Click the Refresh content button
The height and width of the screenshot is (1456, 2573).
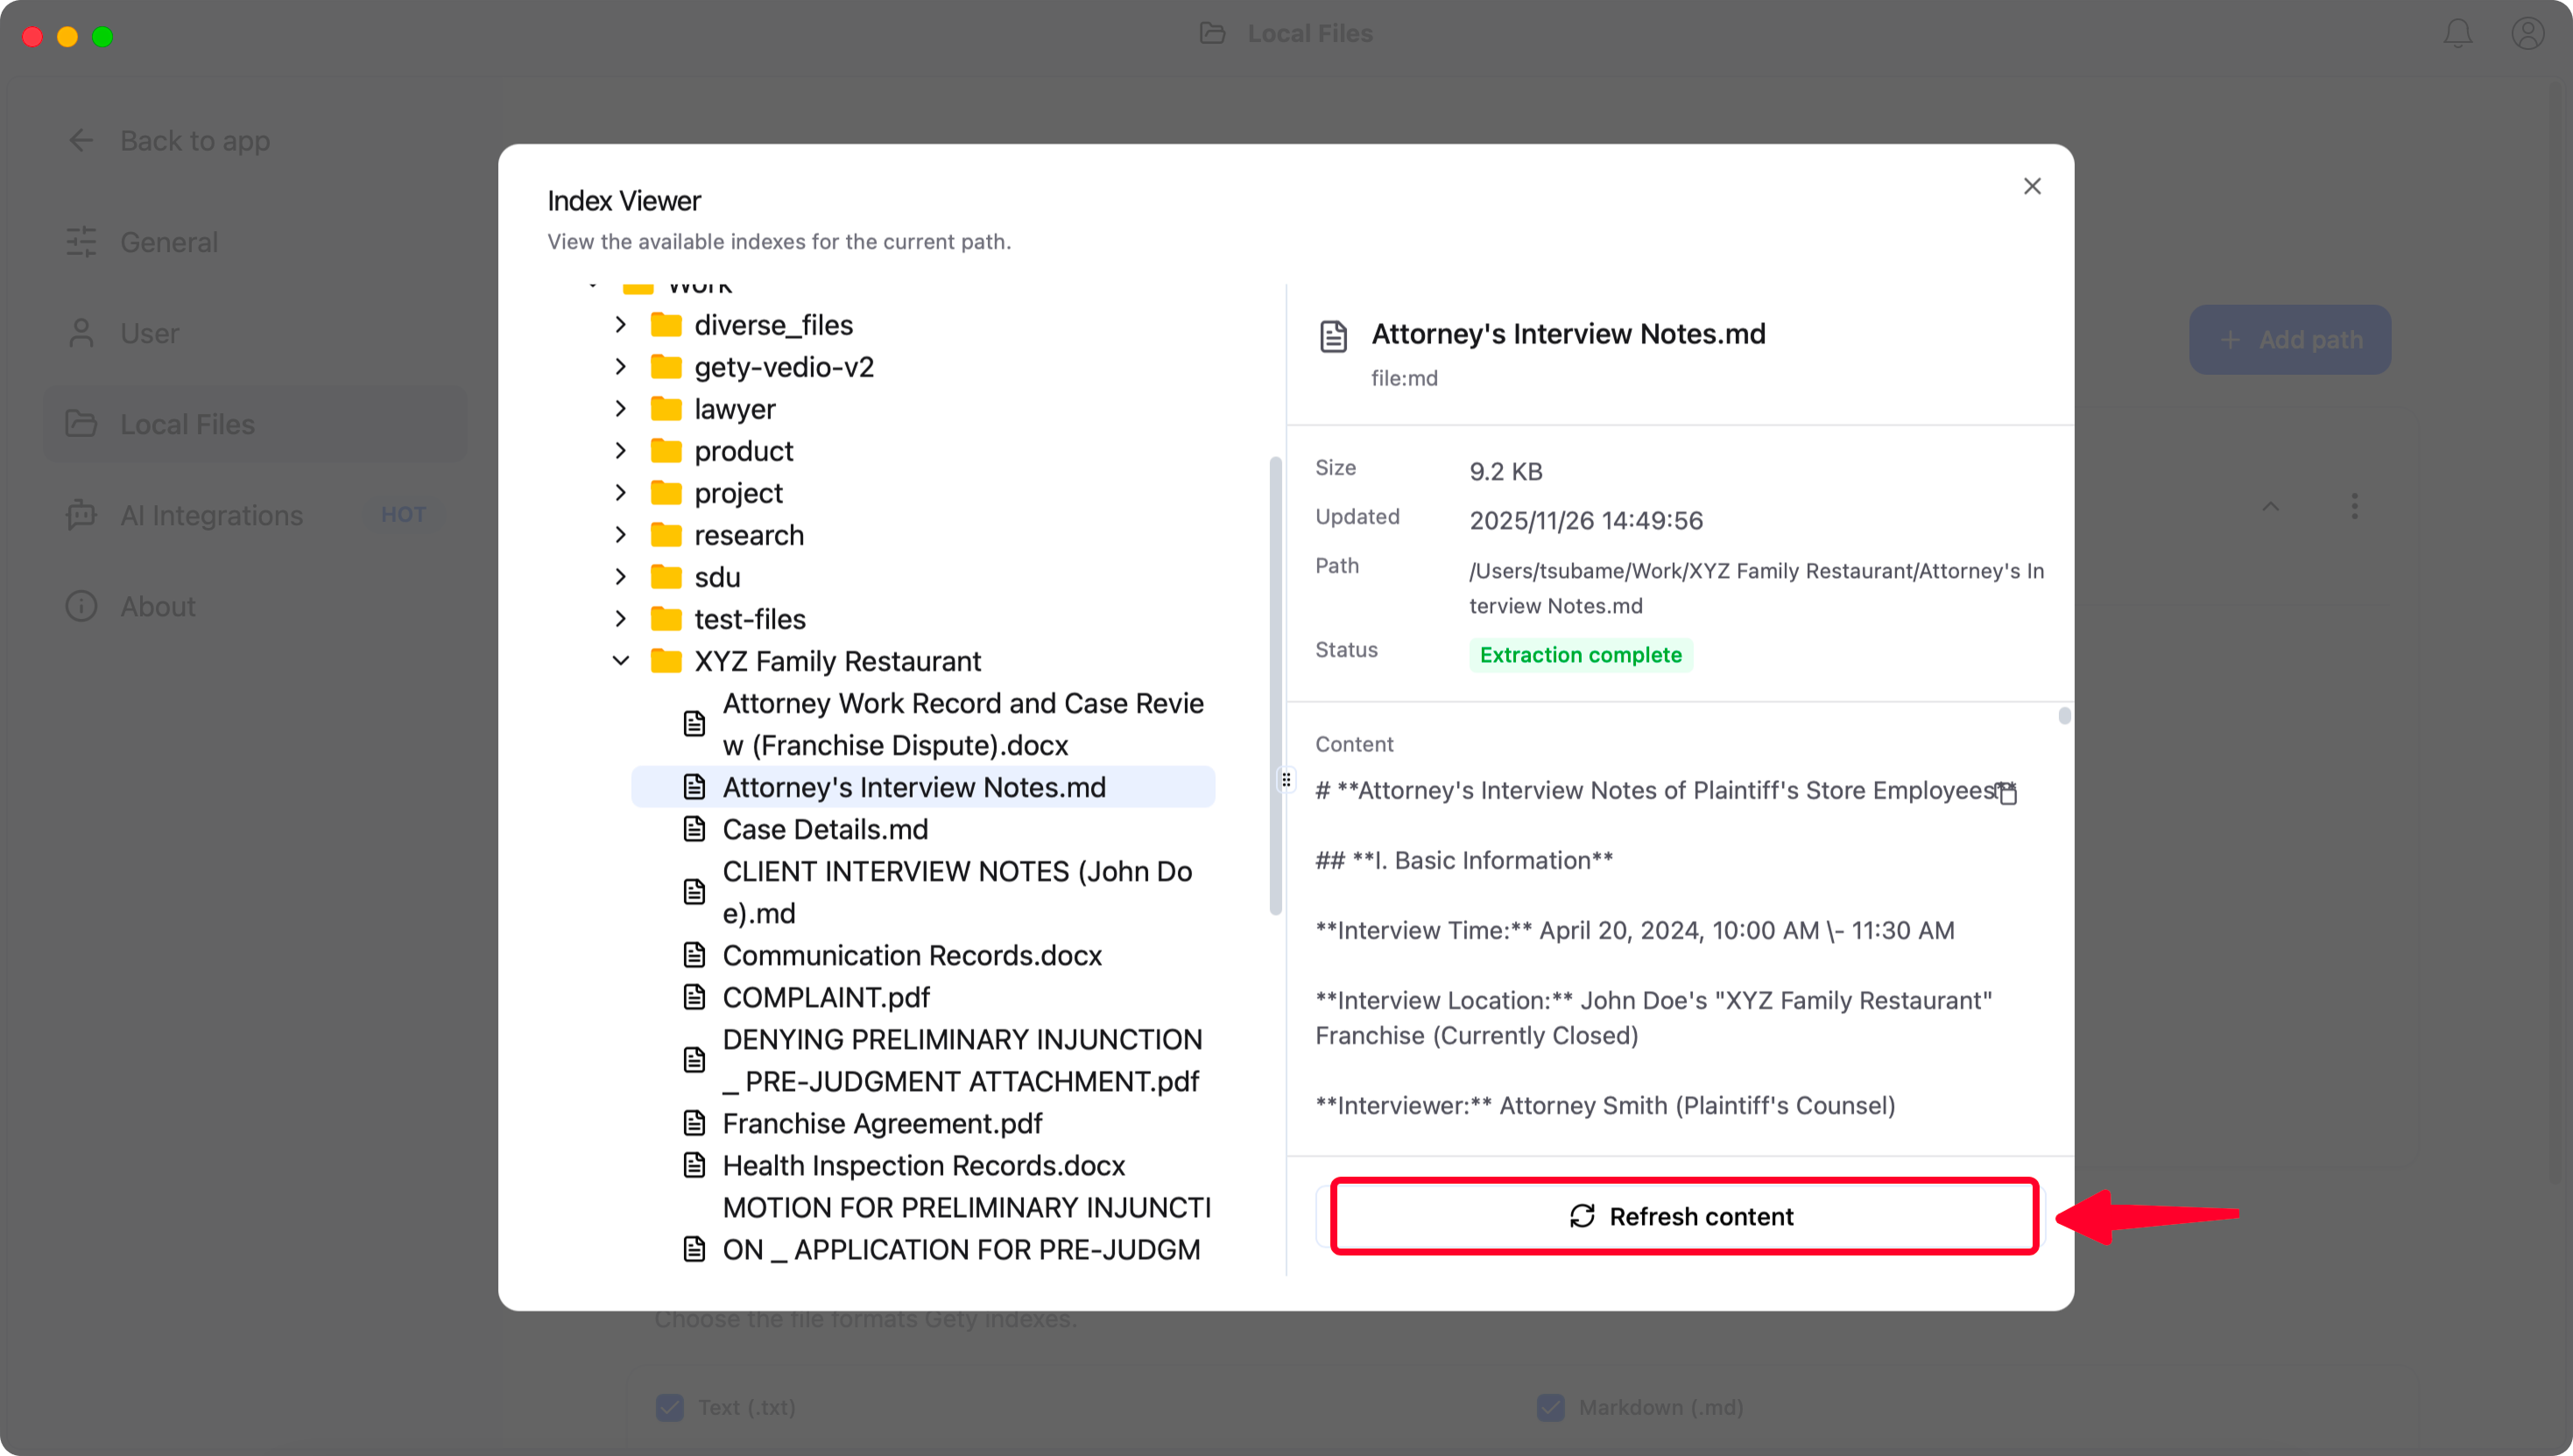coord(1683,1216)
